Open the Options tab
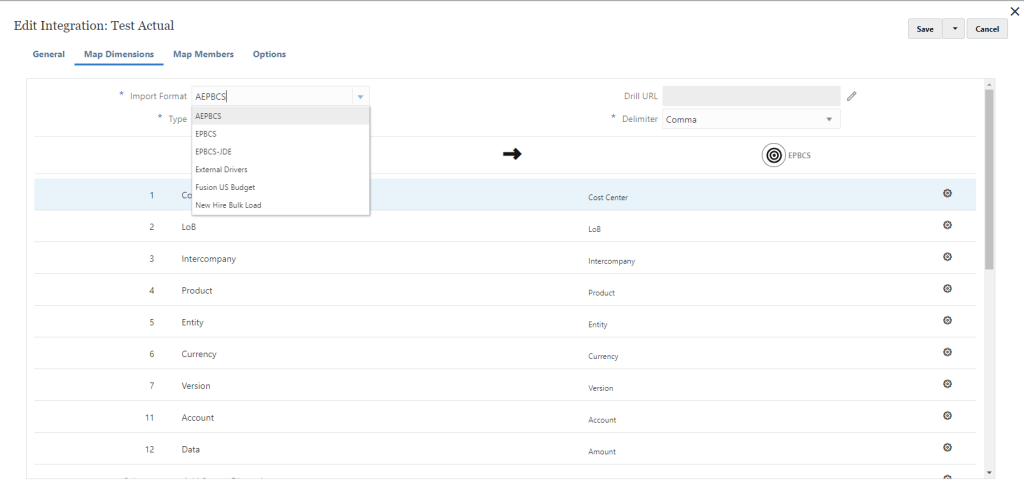Viewport: 1036px width, 504px height. coord(269,54)
